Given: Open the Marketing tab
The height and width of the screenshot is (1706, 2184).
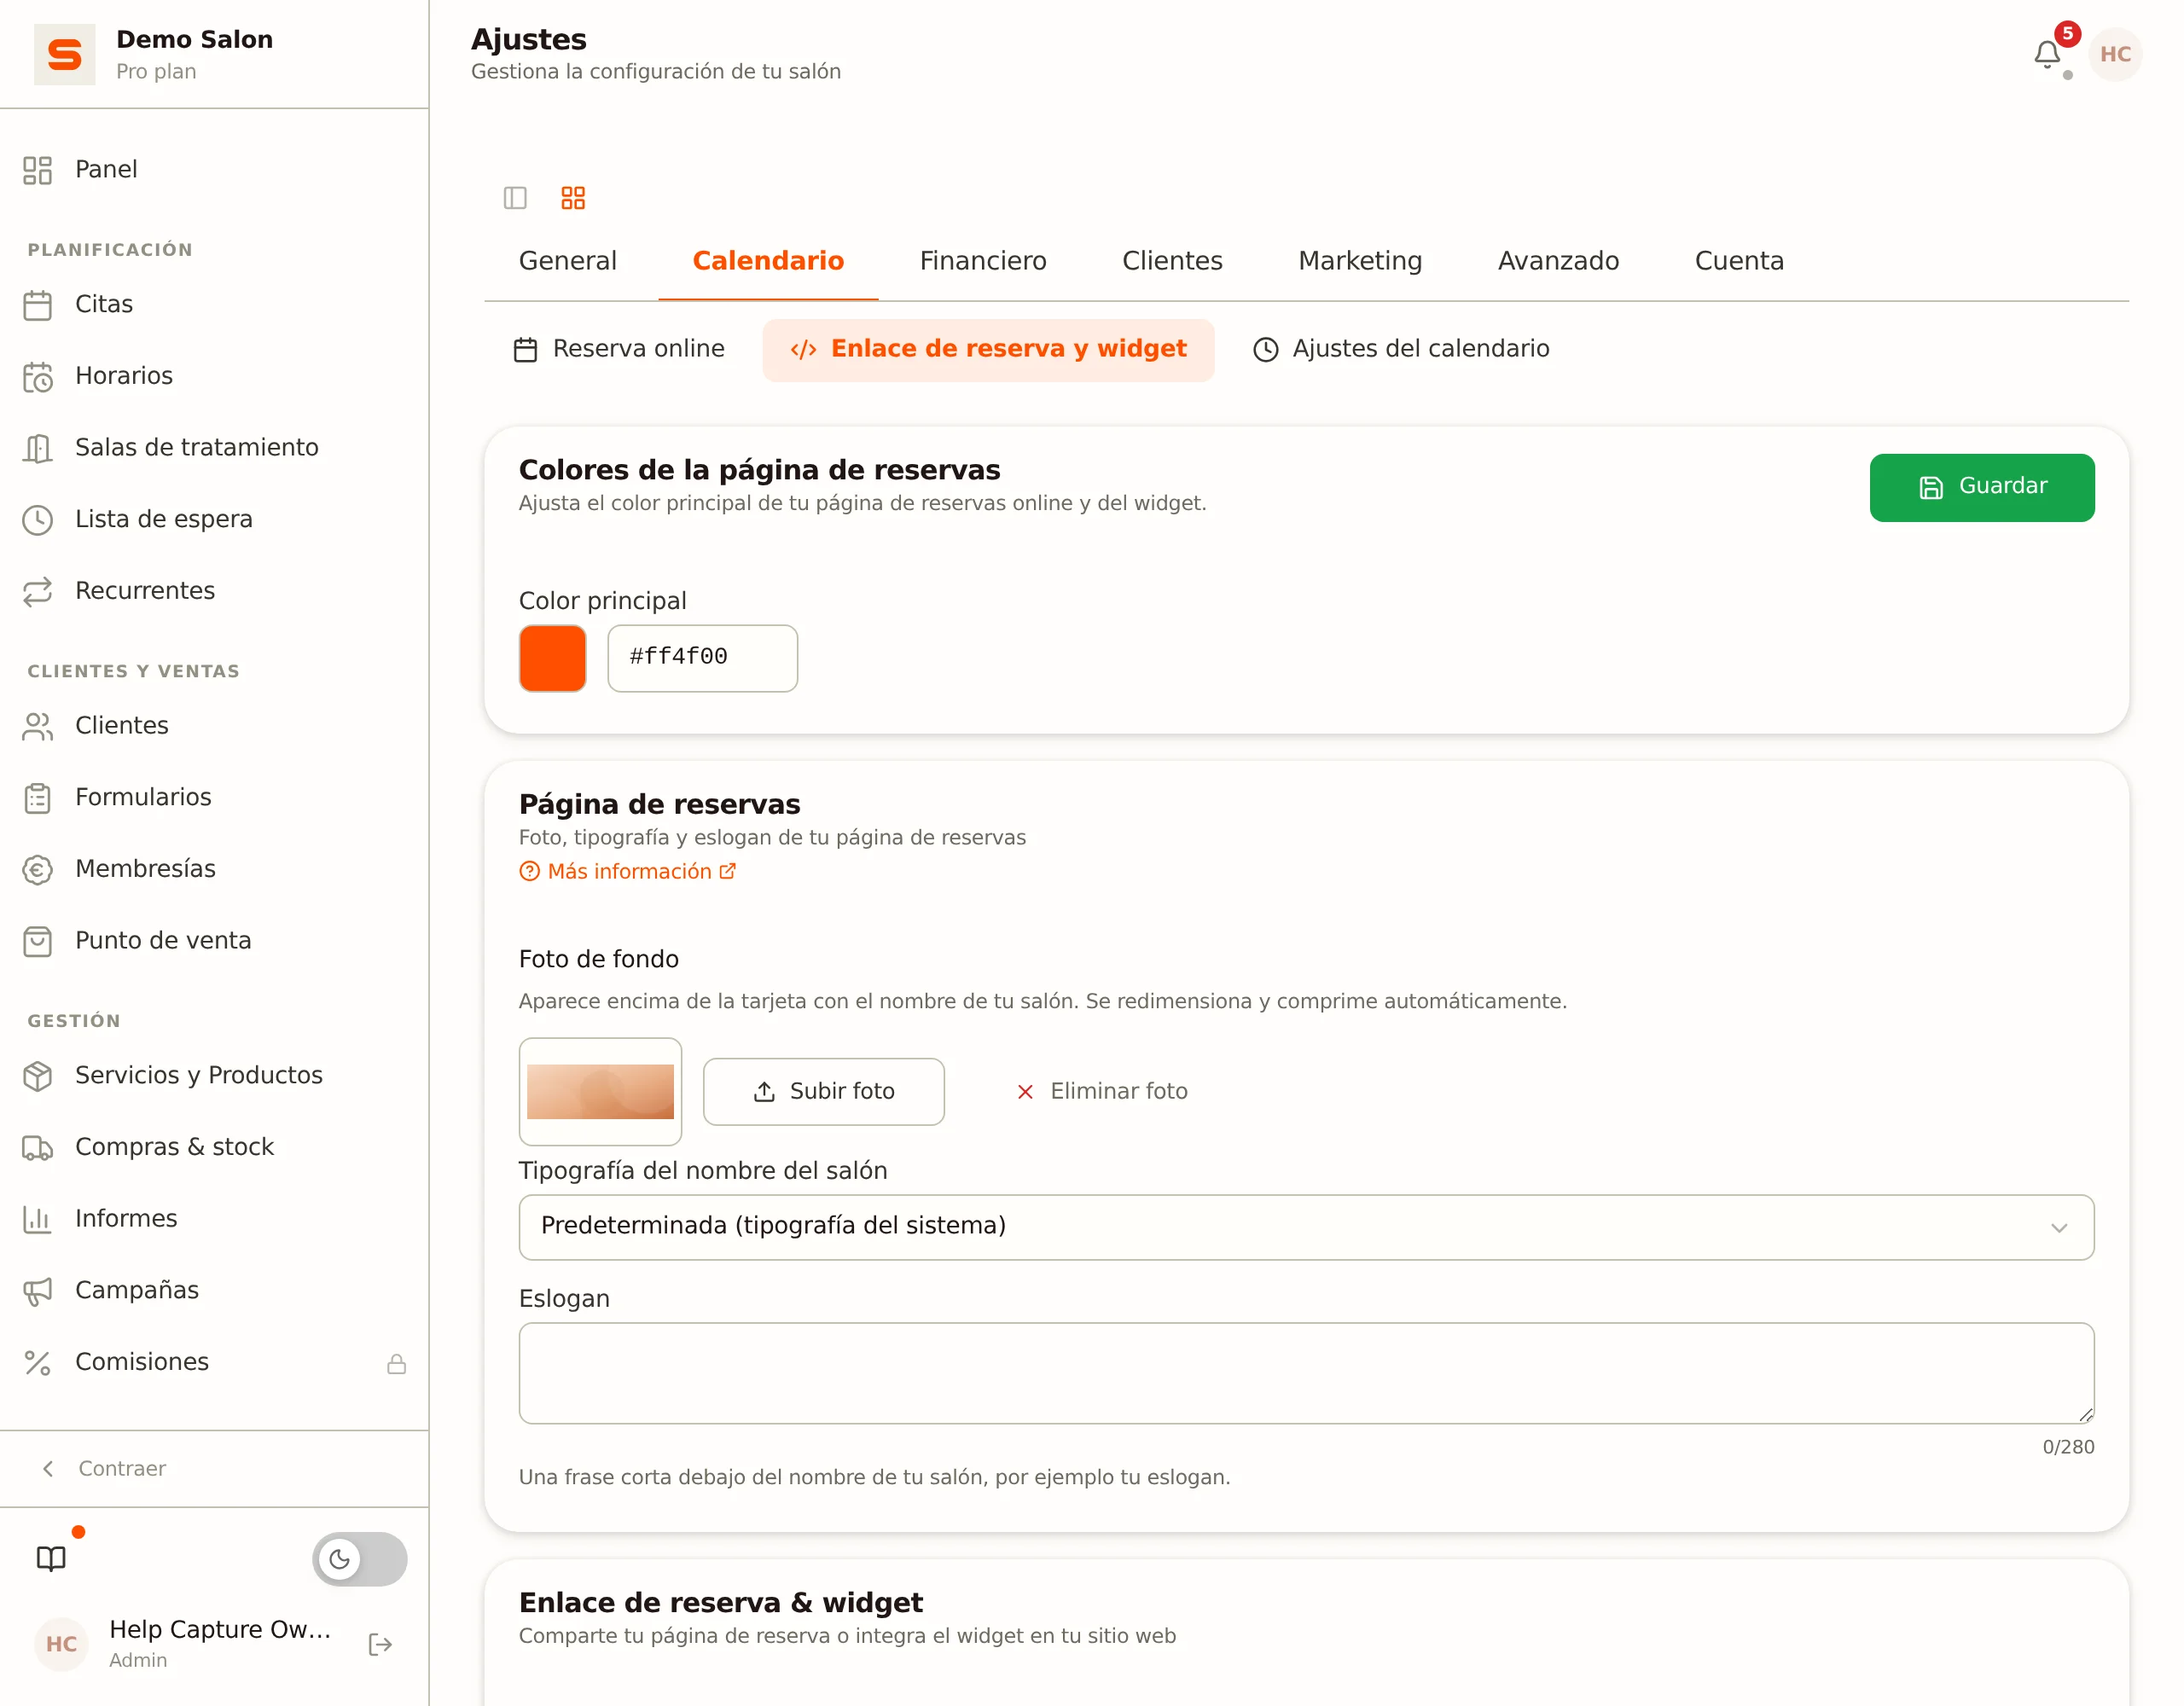Looking at the screenshot, I should (1360, 261).
